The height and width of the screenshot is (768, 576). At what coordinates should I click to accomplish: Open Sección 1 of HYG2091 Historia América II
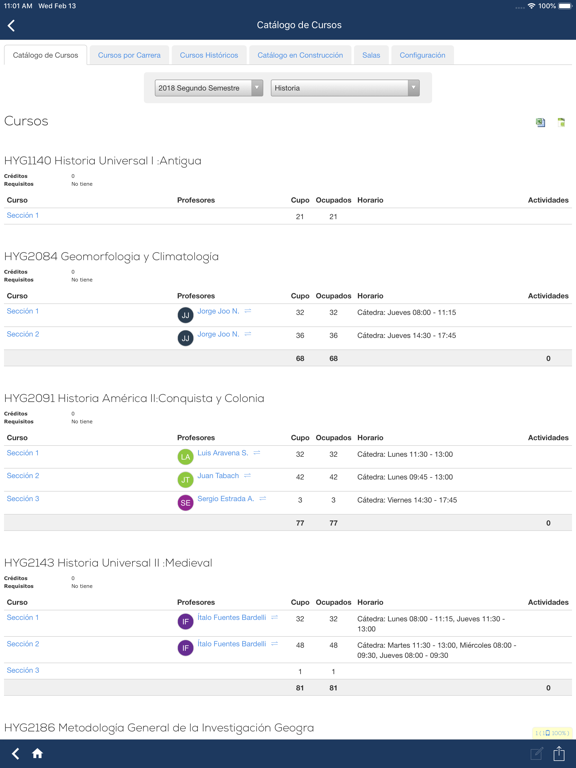click(x=23, y=453)
